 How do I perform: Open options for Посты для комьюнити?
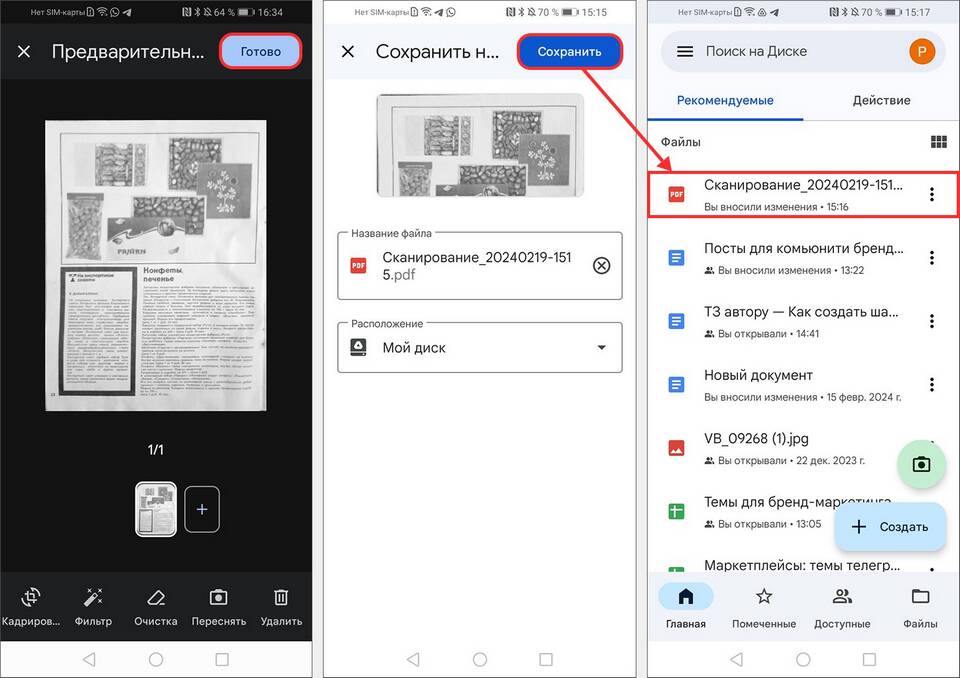pos(931,258)
